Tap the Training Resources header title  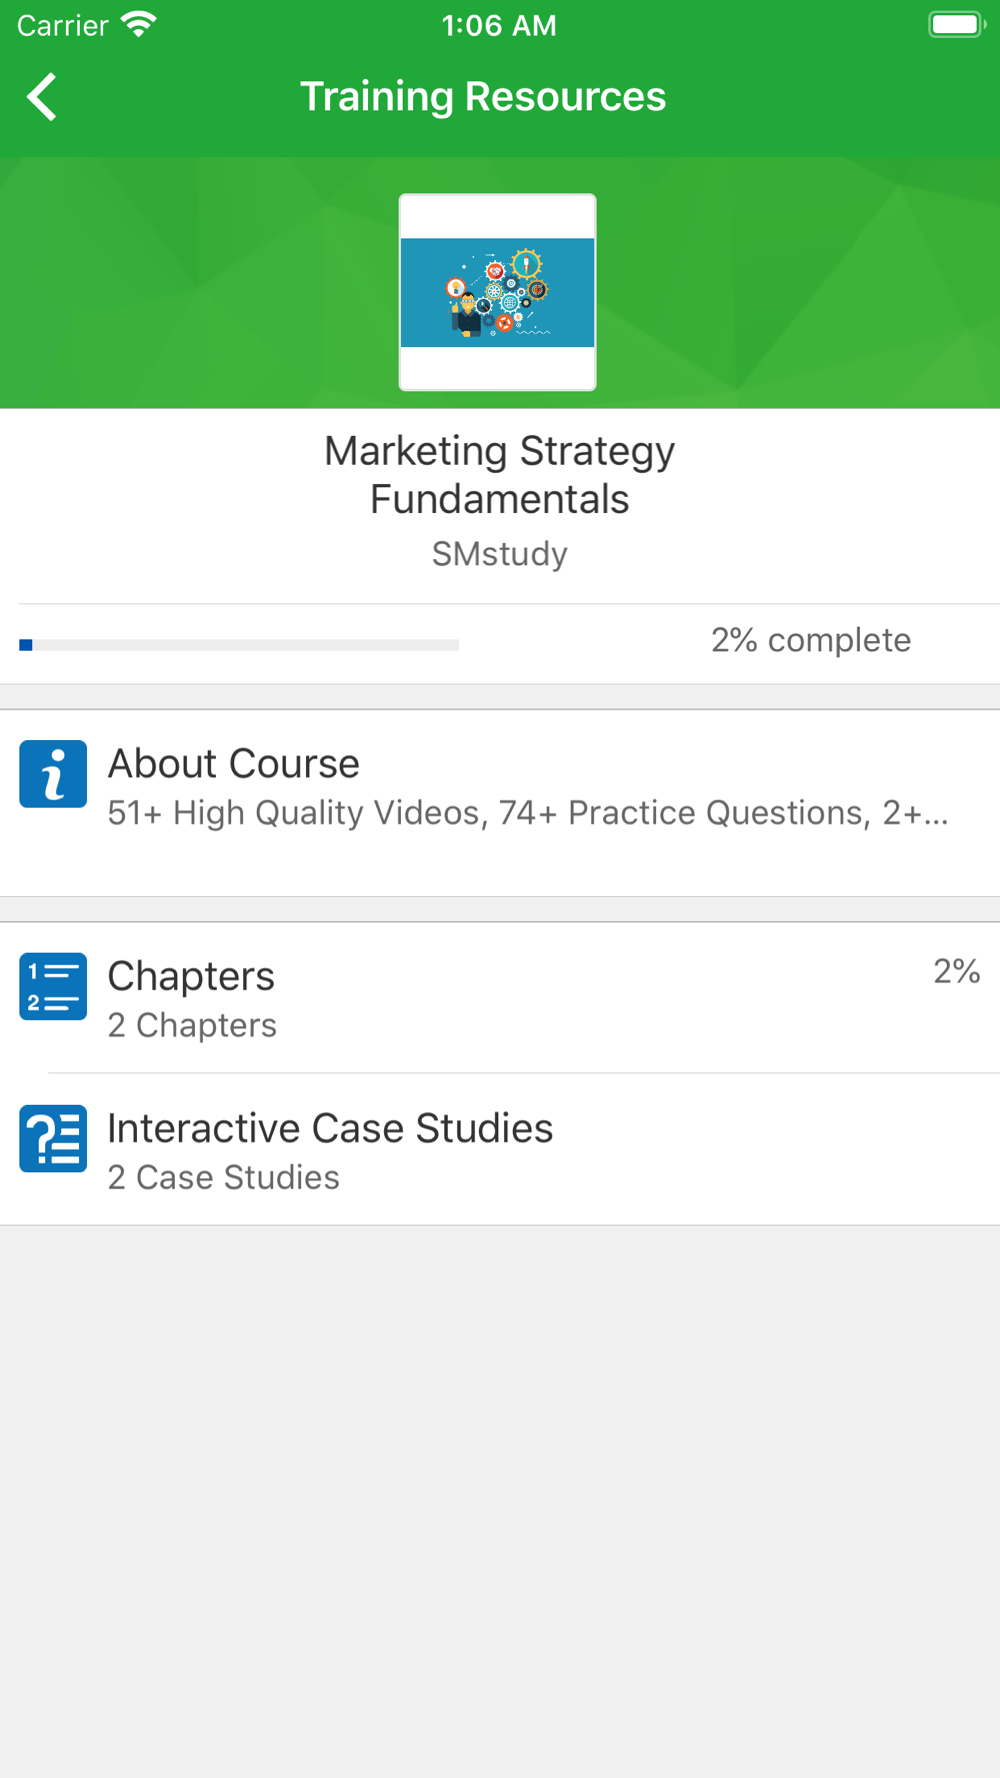(x=483, y=97)
